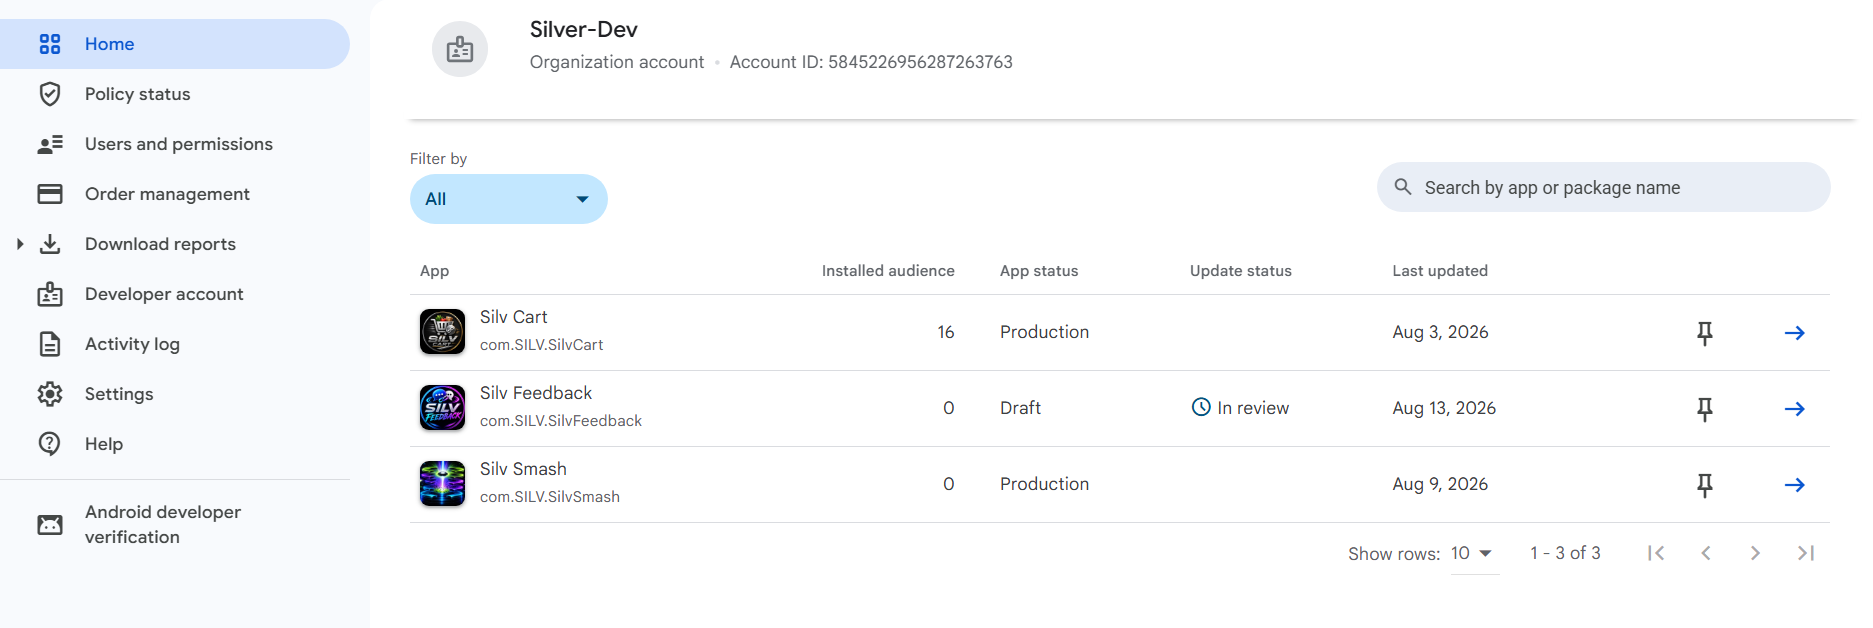The image size is (1873, 628).
Task: Go to previous page of apps
Action: (1706, 553)
